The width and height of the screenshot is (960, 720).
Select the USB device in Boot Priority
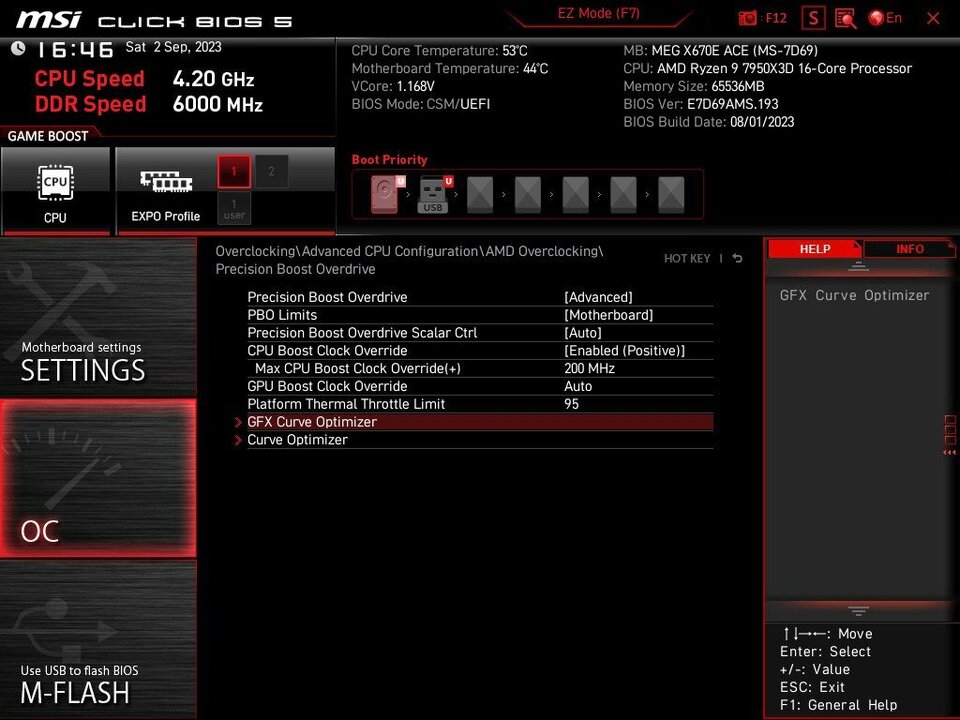point(433,194)
